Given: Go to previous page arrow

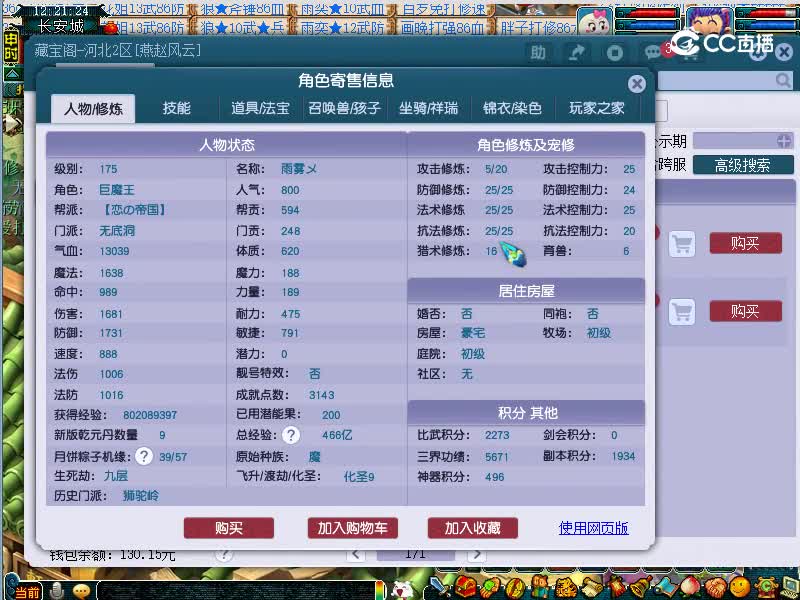Looking at the screenshot, I should coord(356,554).
